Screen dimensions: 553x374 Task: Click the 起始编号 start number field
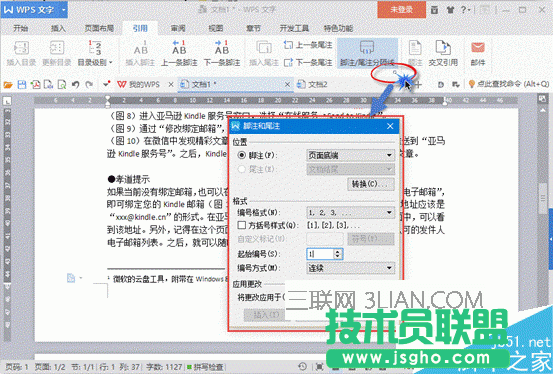320,254
